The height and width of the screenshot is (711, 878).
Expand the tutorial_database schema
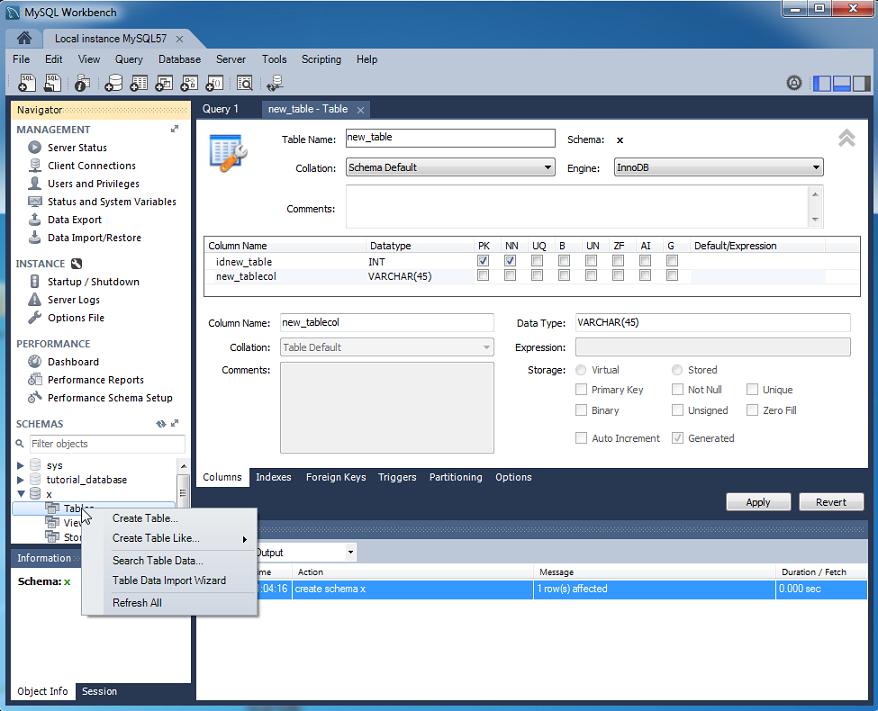click(20, 480)
